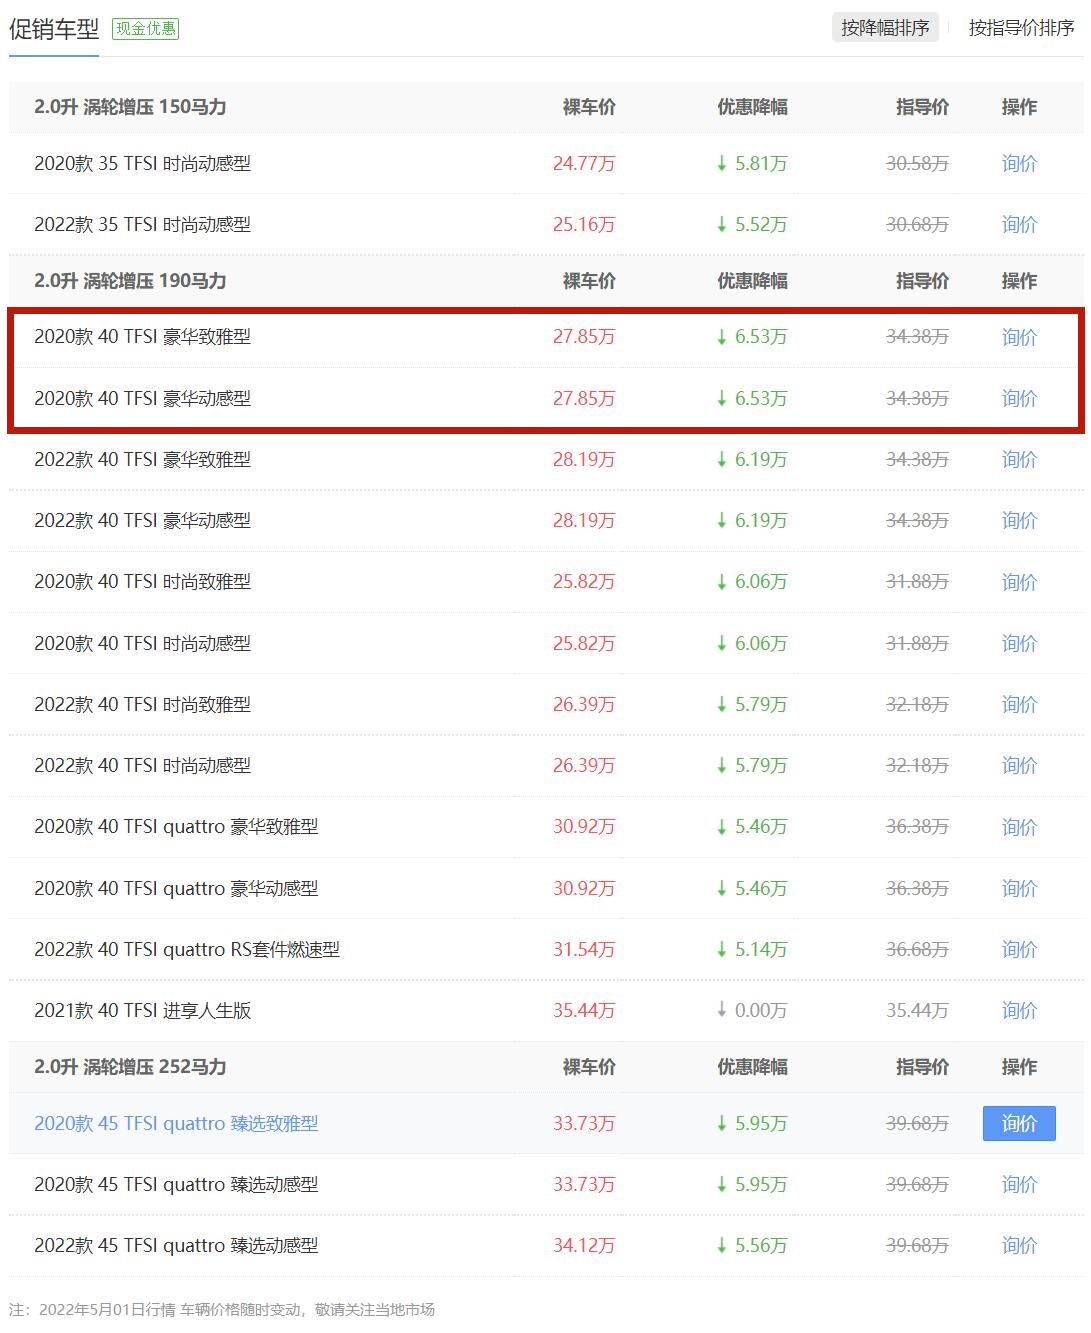Click the ↓ 5.52万 discount value
Screen dimensions: 1091x1333
[x=752, y=225]
